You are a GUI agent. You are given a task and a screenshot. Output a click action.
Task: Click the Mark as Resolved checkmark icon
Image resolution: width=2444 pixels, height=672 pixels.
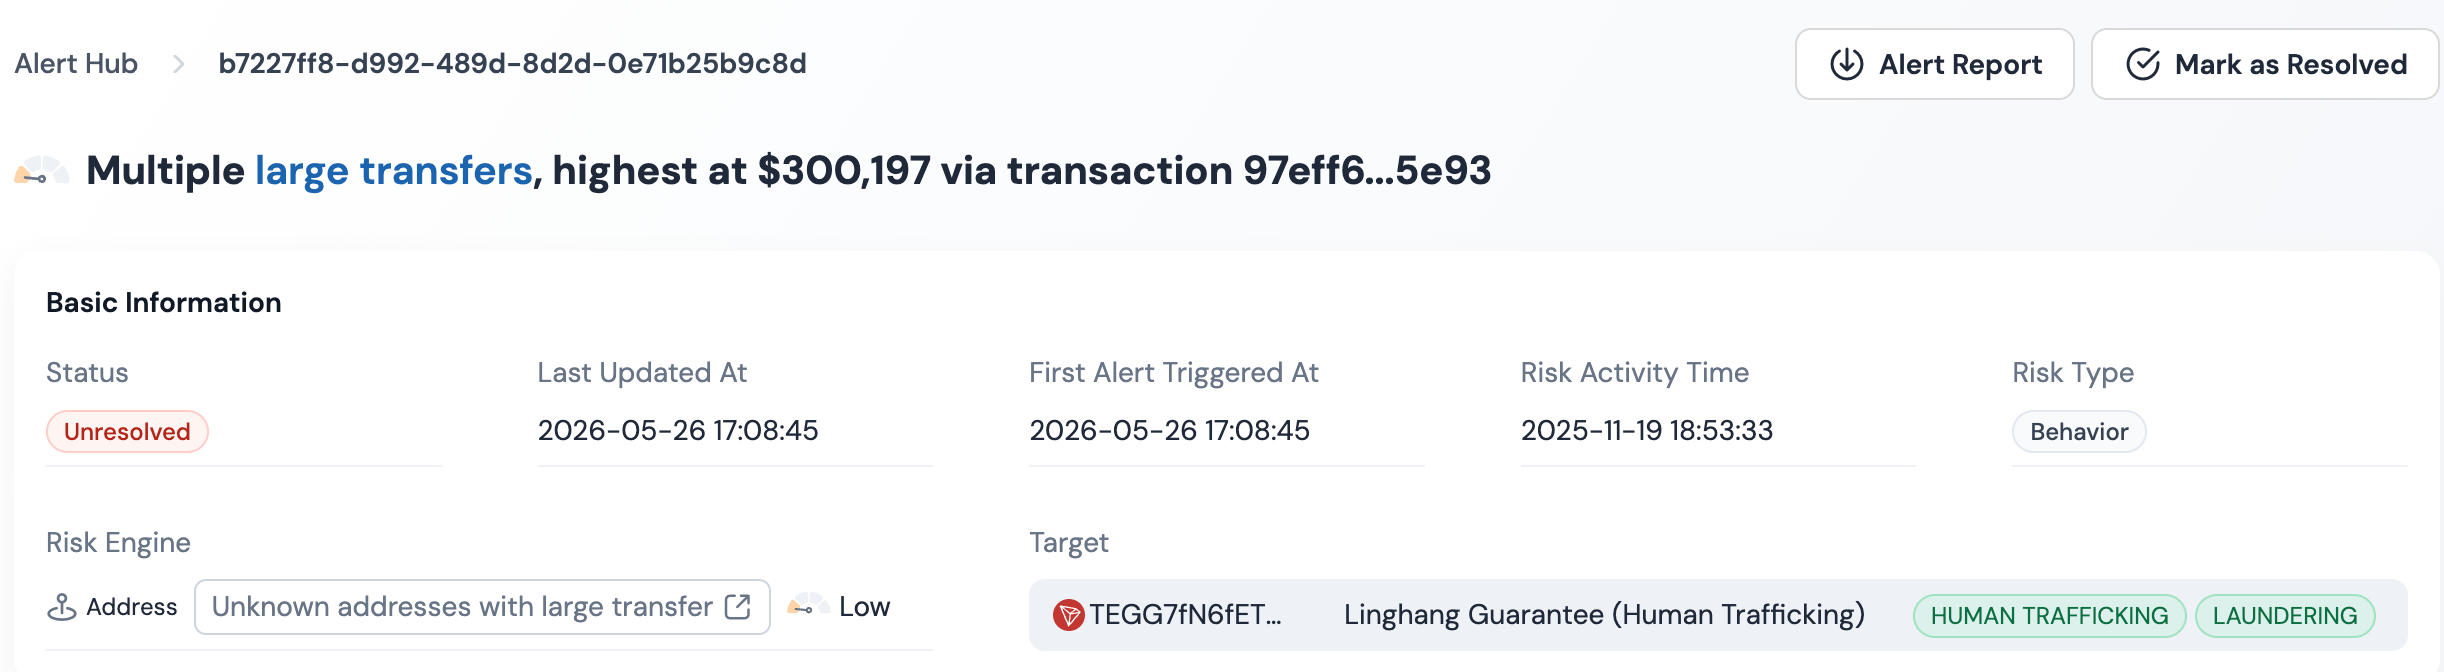(x=2142, y=64)
